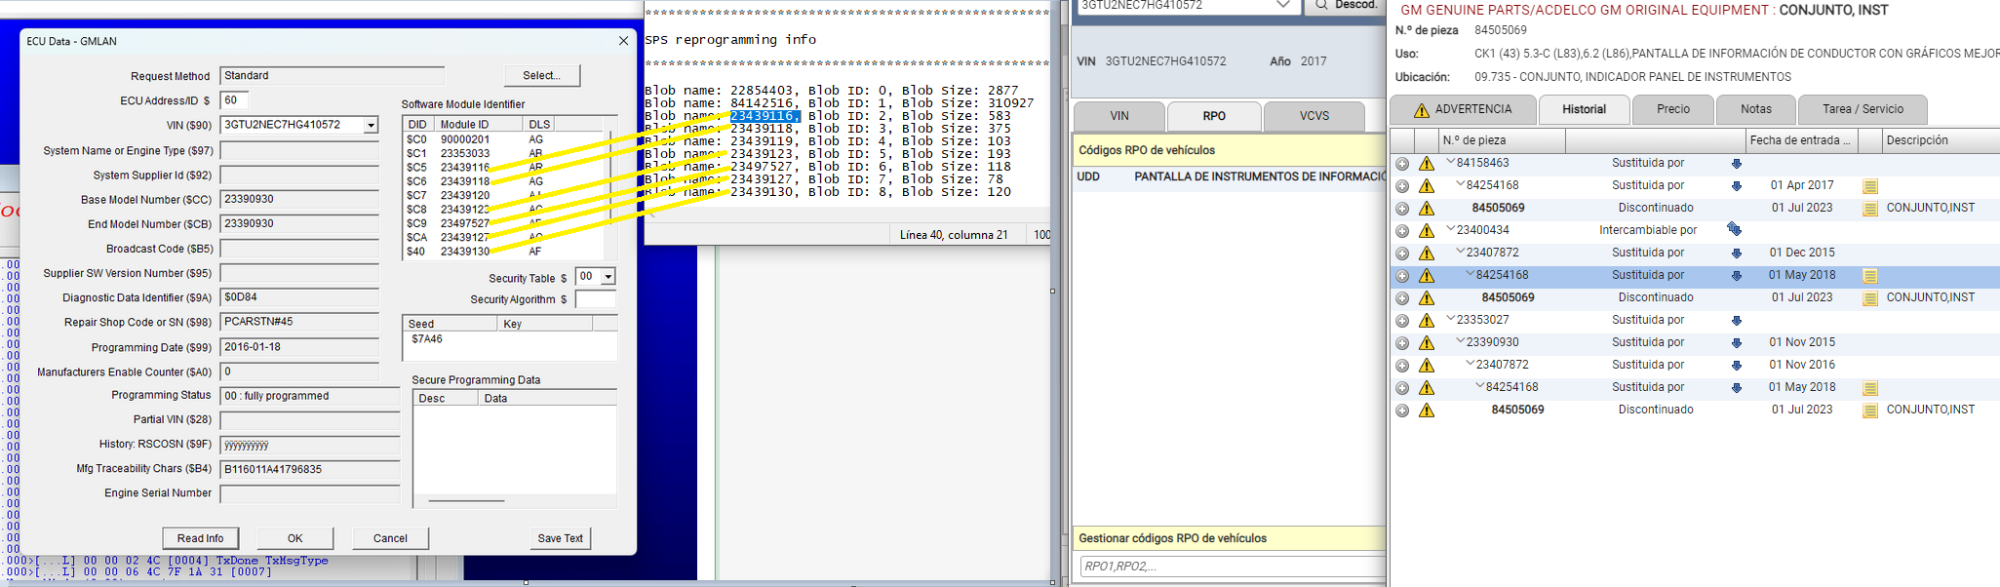This screenshot has width=2000, height=587.
Task: Click the Secure Programming Data horizontal scrollbar
Action: (466, 500)
